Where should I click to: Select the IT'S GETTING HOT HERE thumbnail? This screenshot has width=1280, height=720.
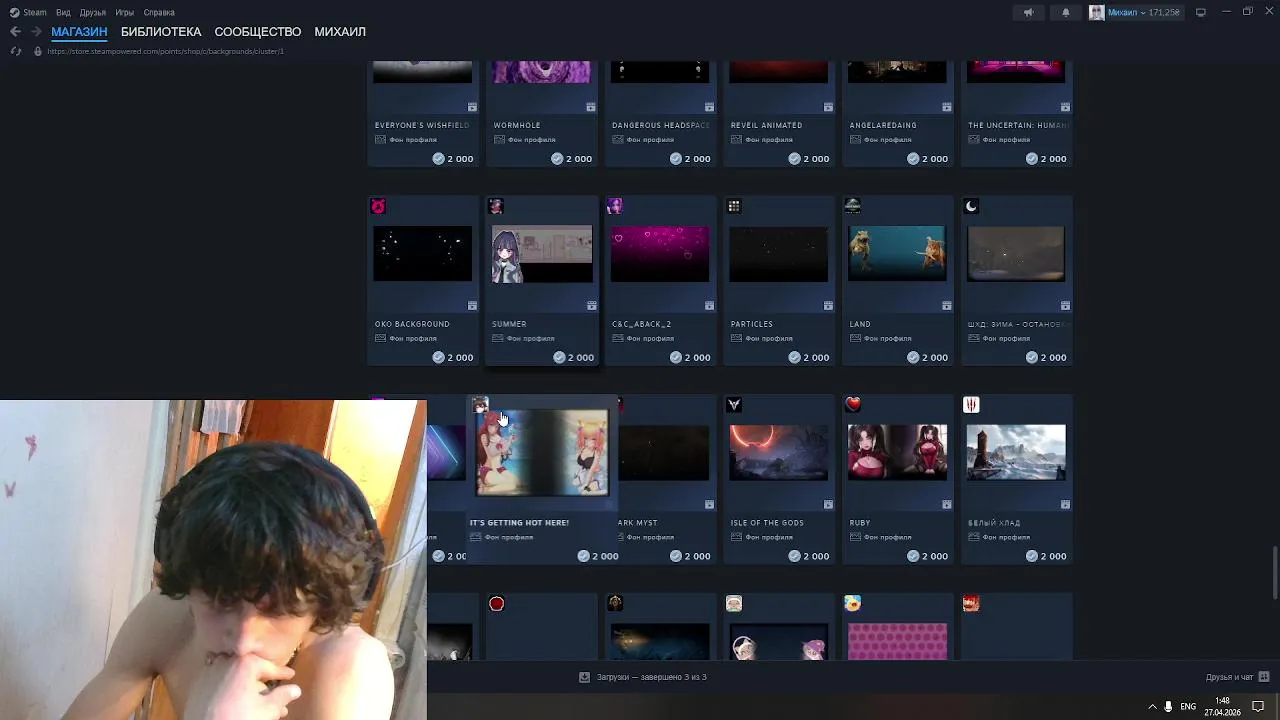(x=542, y=453)
